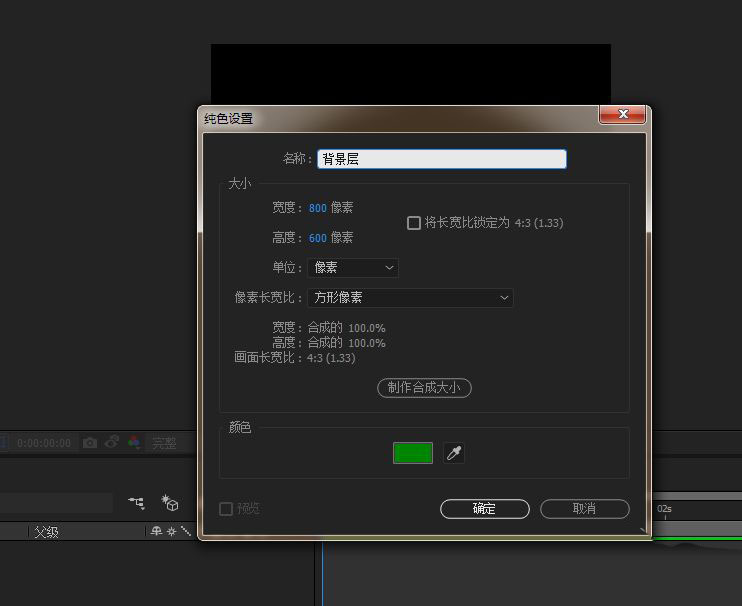This screenshot has width=742, height=606.
Task: Click the 02s marker on time ruler
Action: (664, 509)
